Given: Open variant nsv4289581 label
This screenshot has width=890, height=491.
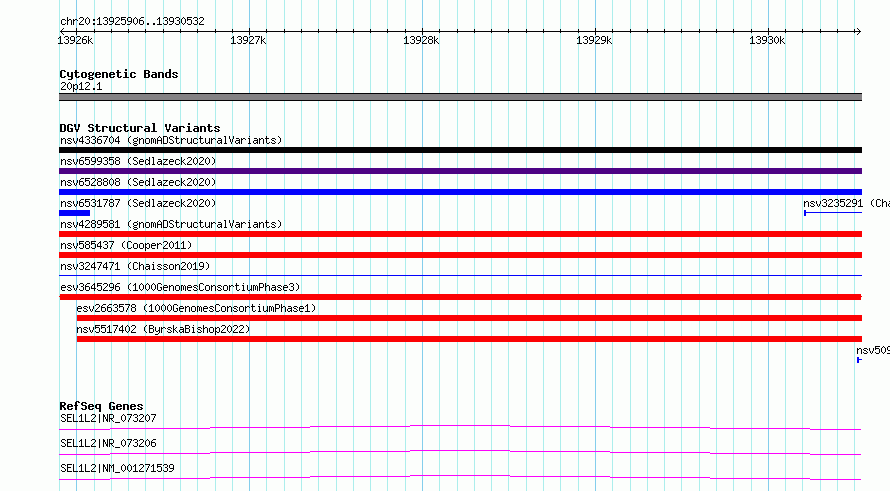Looking at the screenshot, I should click(x=171, y=224).
